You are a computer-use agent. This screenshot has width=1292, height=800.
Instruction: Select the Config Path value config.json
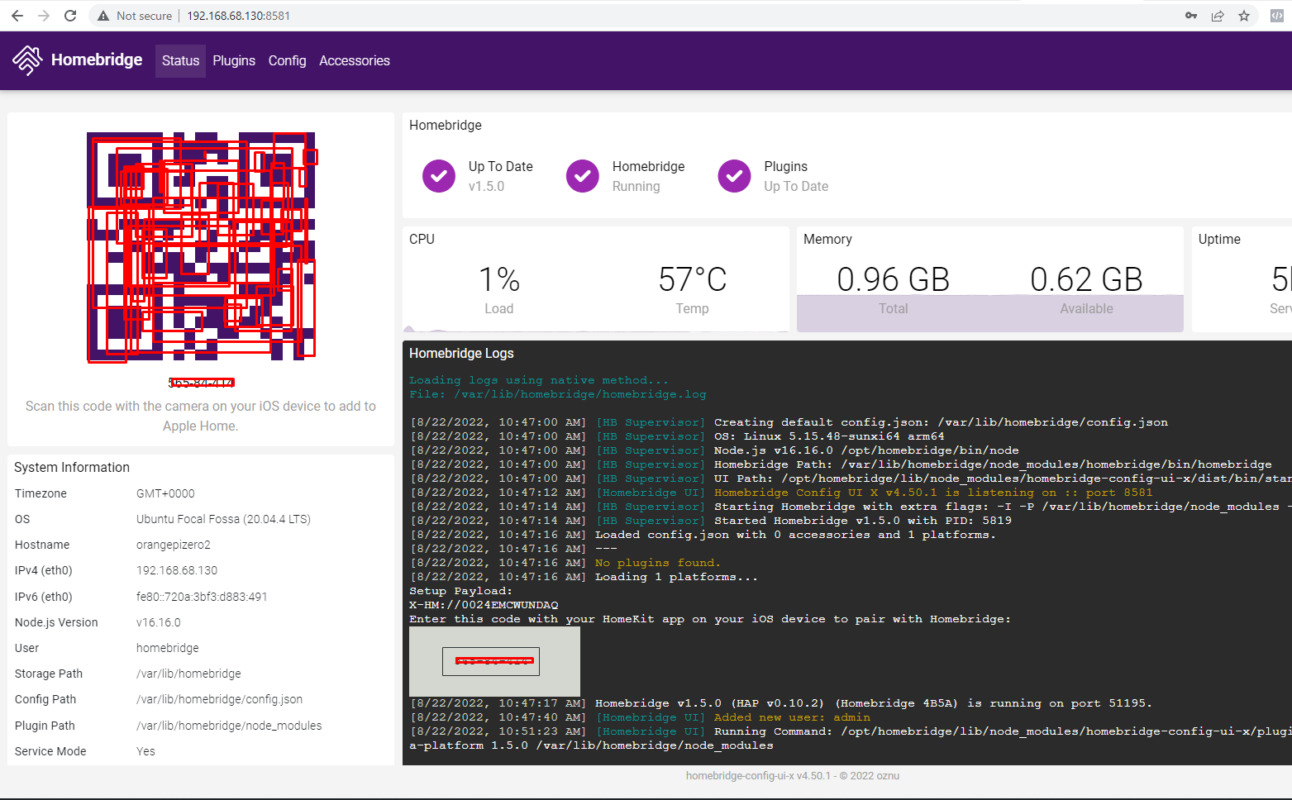[220, 700]
